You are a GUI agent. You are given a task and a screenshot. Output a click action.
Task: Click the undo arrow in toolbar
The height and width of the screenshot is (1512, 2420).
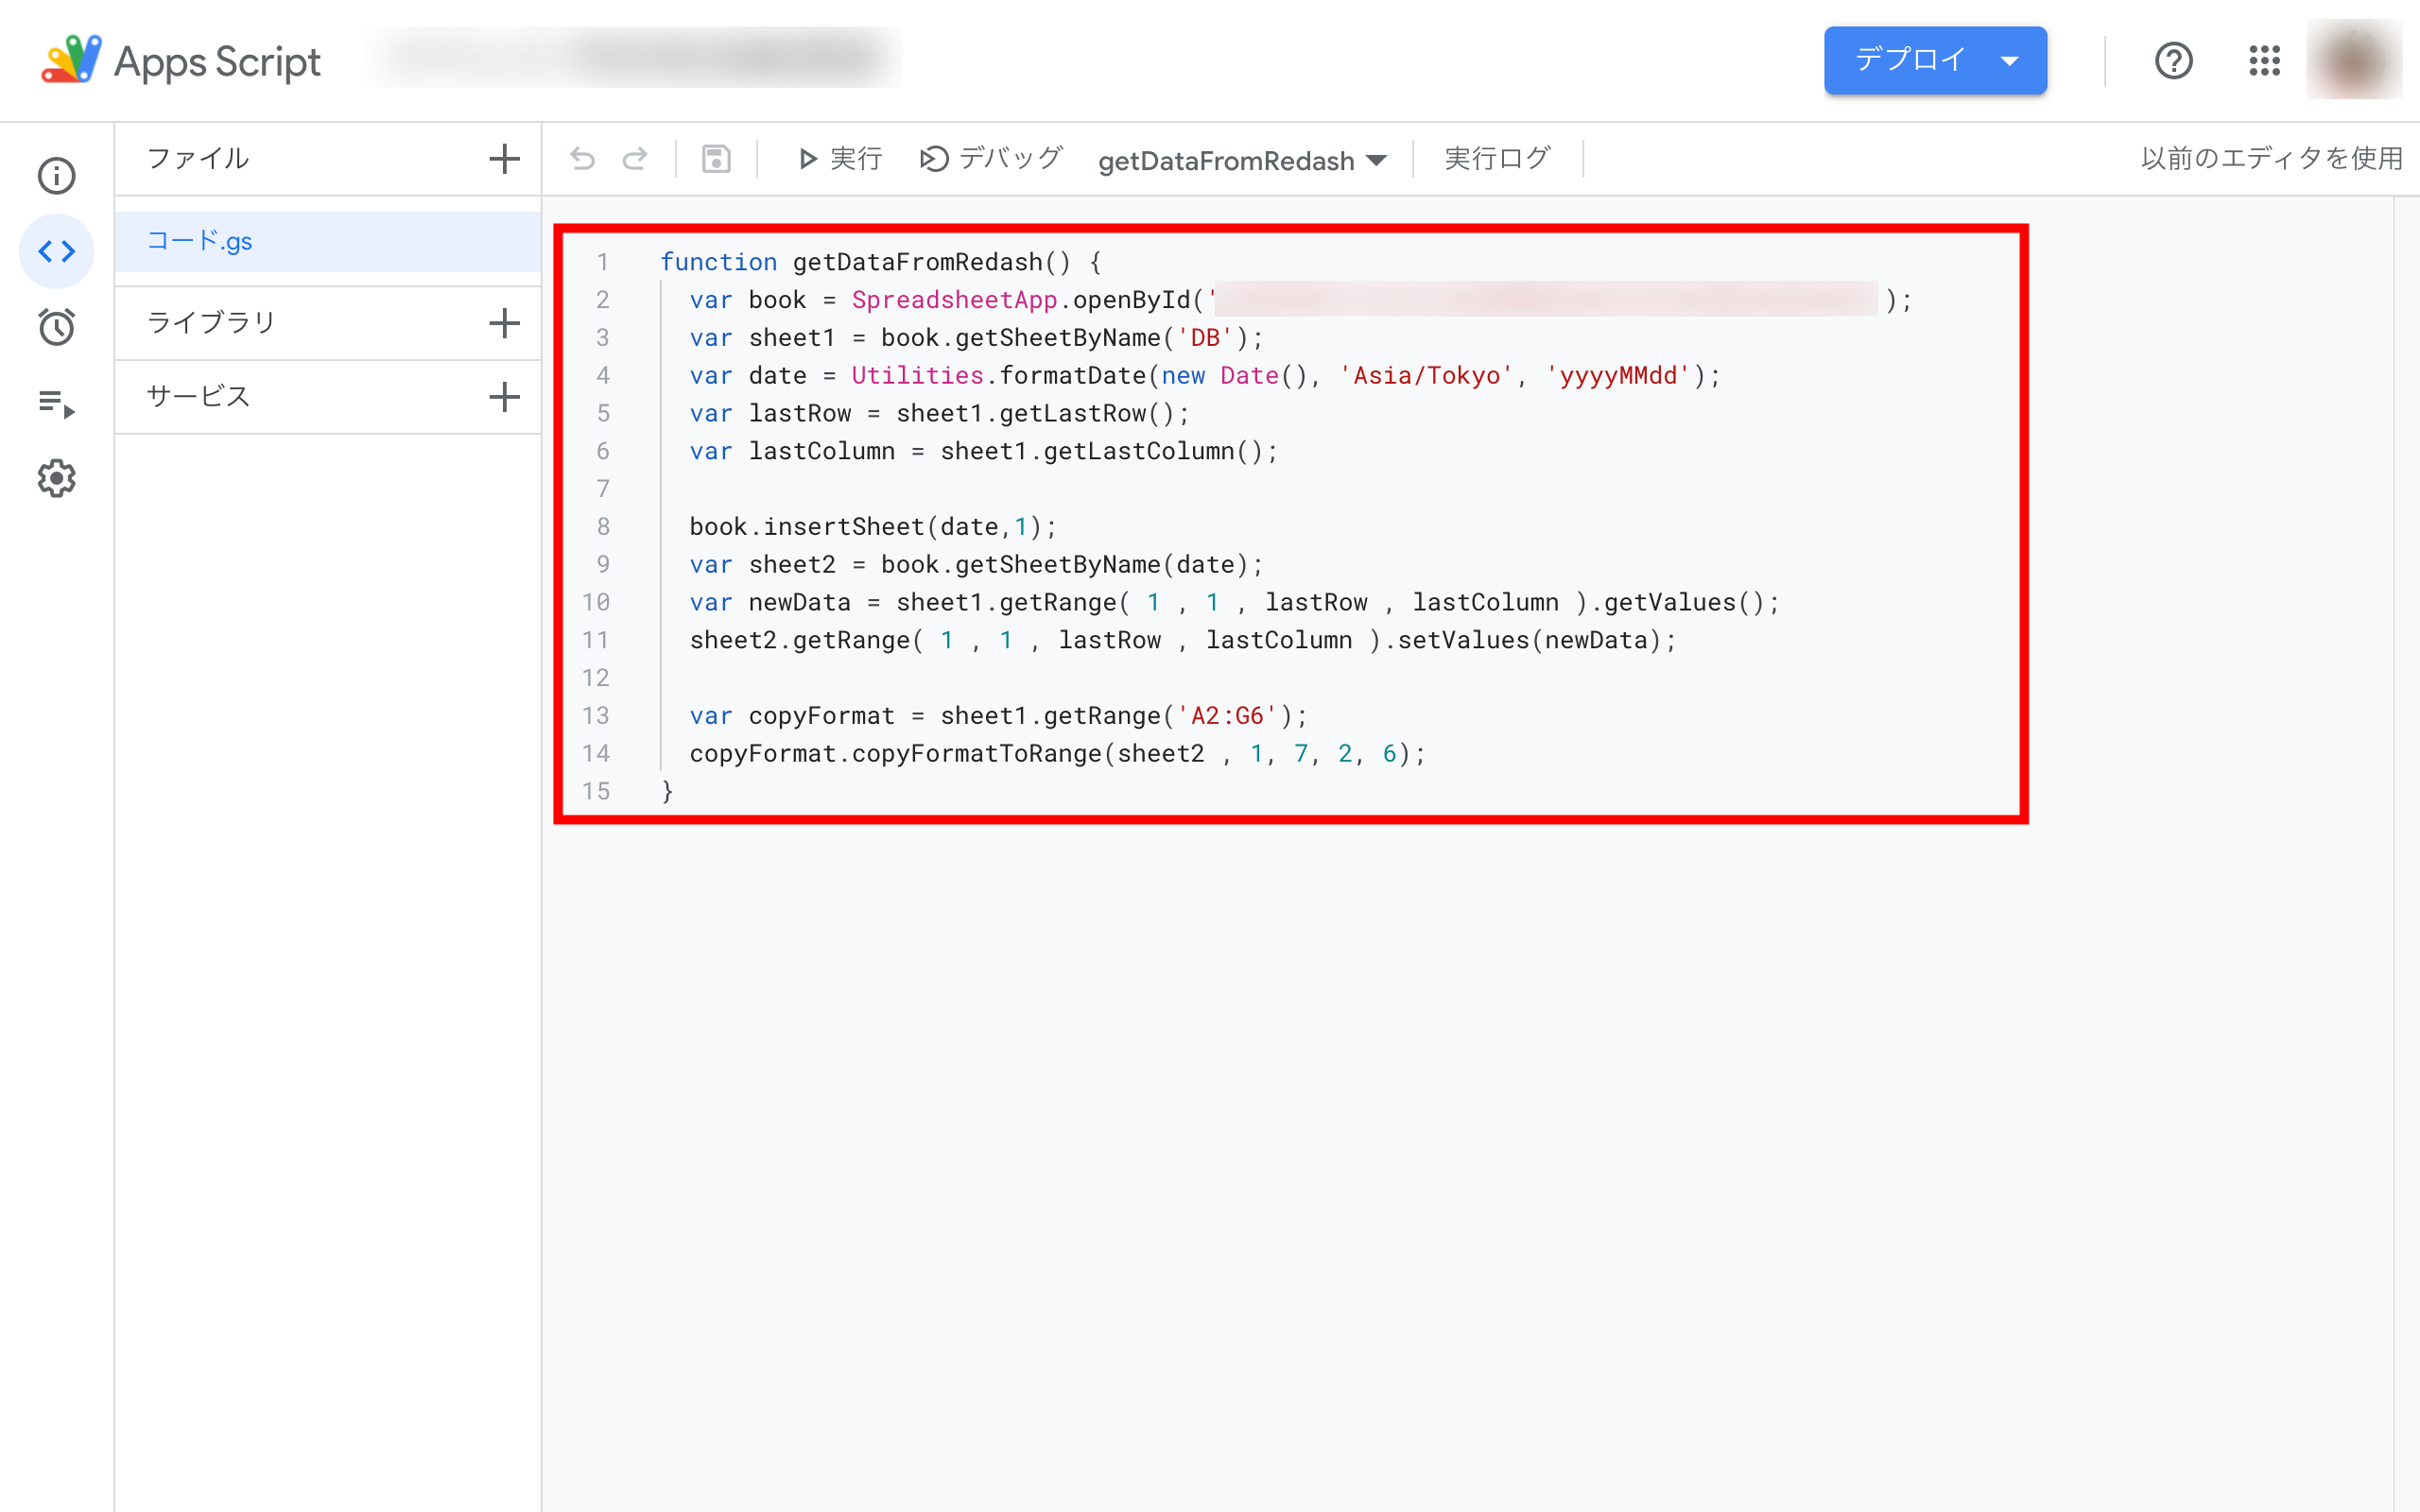[582, 159]
